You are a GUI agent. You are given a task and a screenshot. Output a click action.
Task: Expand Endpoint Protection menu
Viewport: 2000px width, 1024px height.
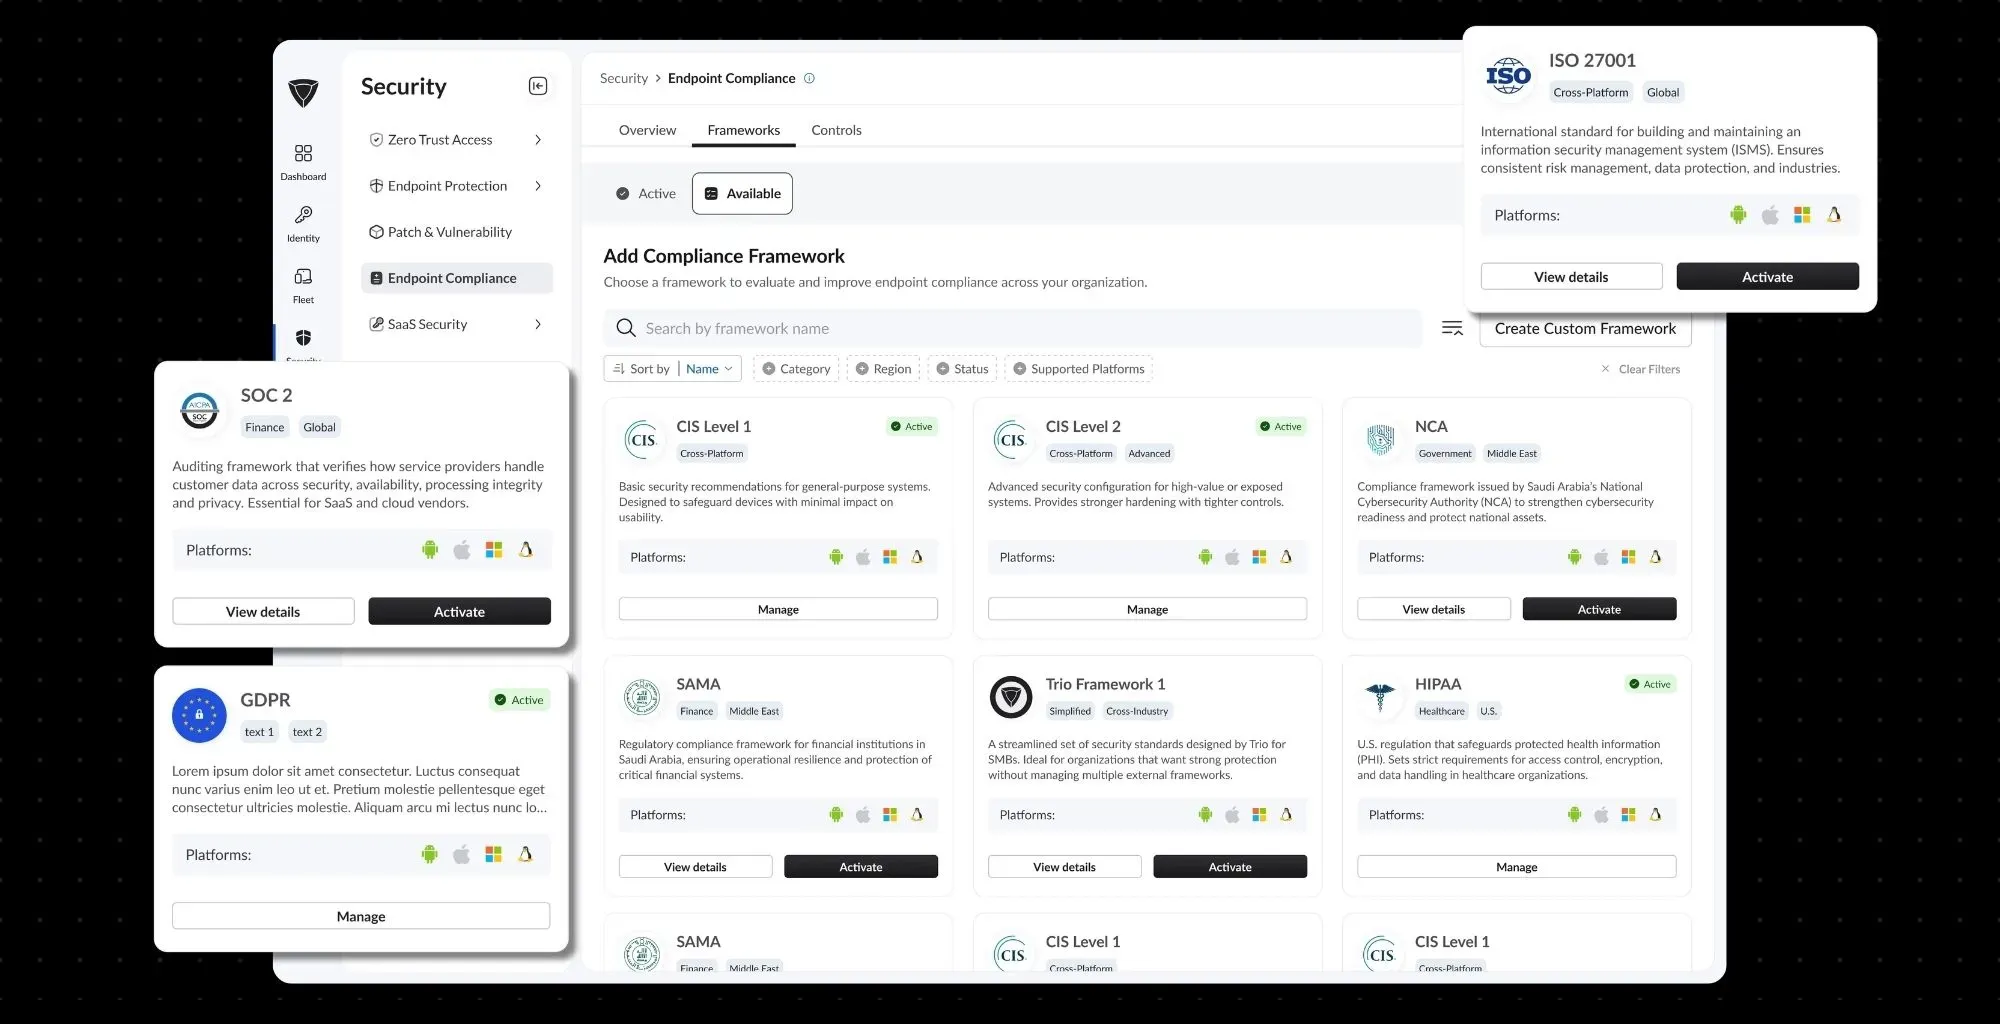point(538,186)
